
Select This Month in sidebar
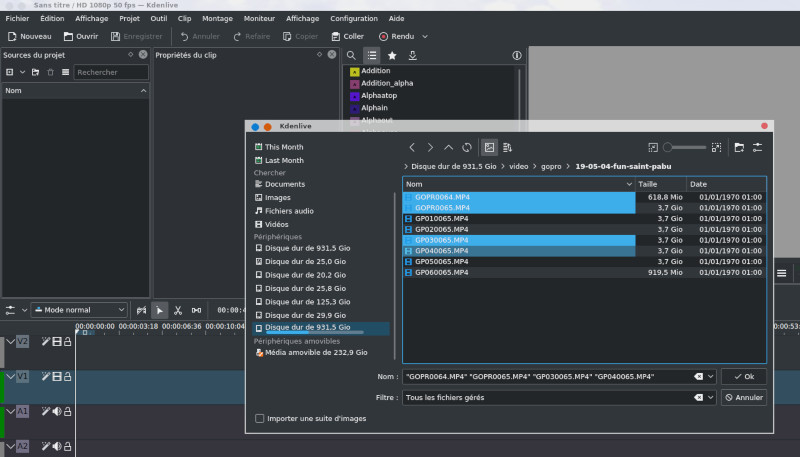click(x=279, y=147)
